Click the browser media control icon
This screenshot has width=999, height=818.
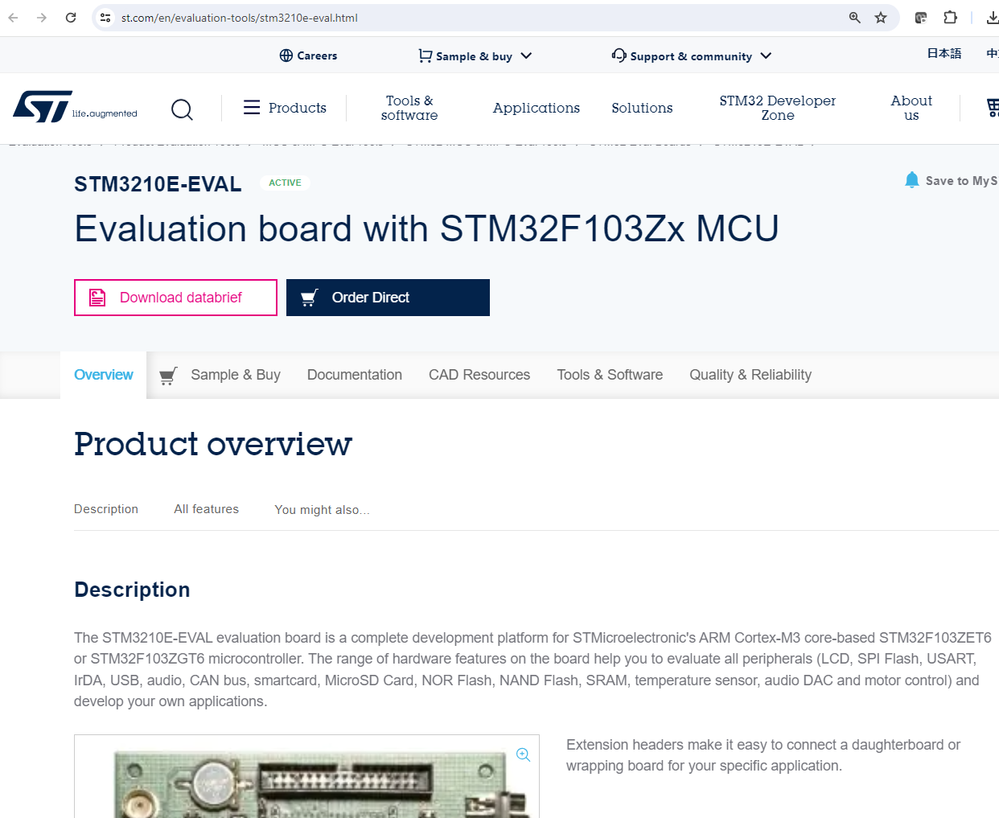921,18
